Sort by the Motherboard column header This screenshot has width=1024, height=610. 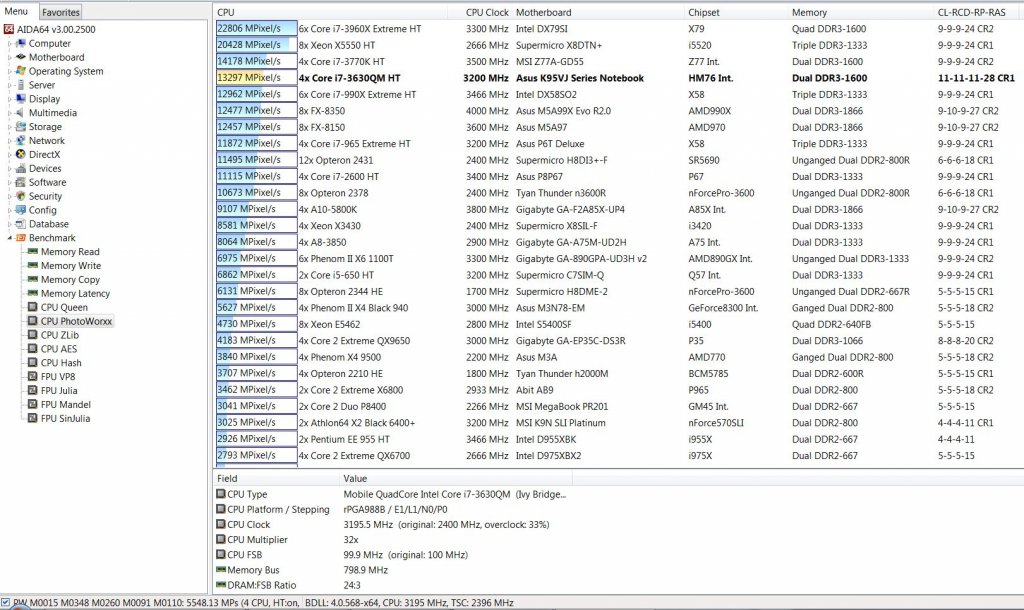point(598,12)
